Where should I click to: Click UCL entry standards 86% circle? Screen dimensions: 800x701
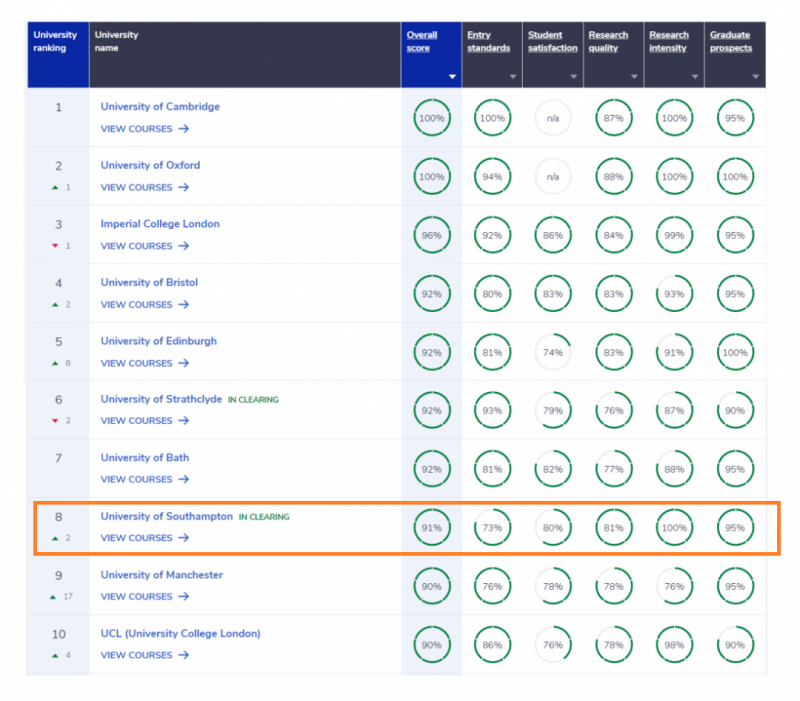(x=492, y=645)
